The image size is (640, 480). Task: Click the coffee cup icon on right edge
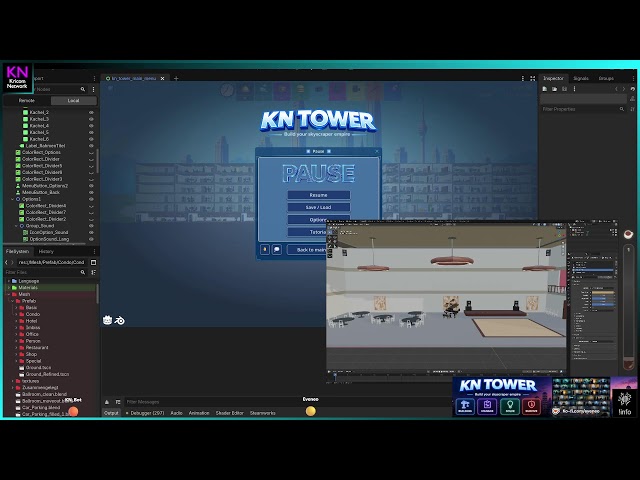(x=628, y=234)
